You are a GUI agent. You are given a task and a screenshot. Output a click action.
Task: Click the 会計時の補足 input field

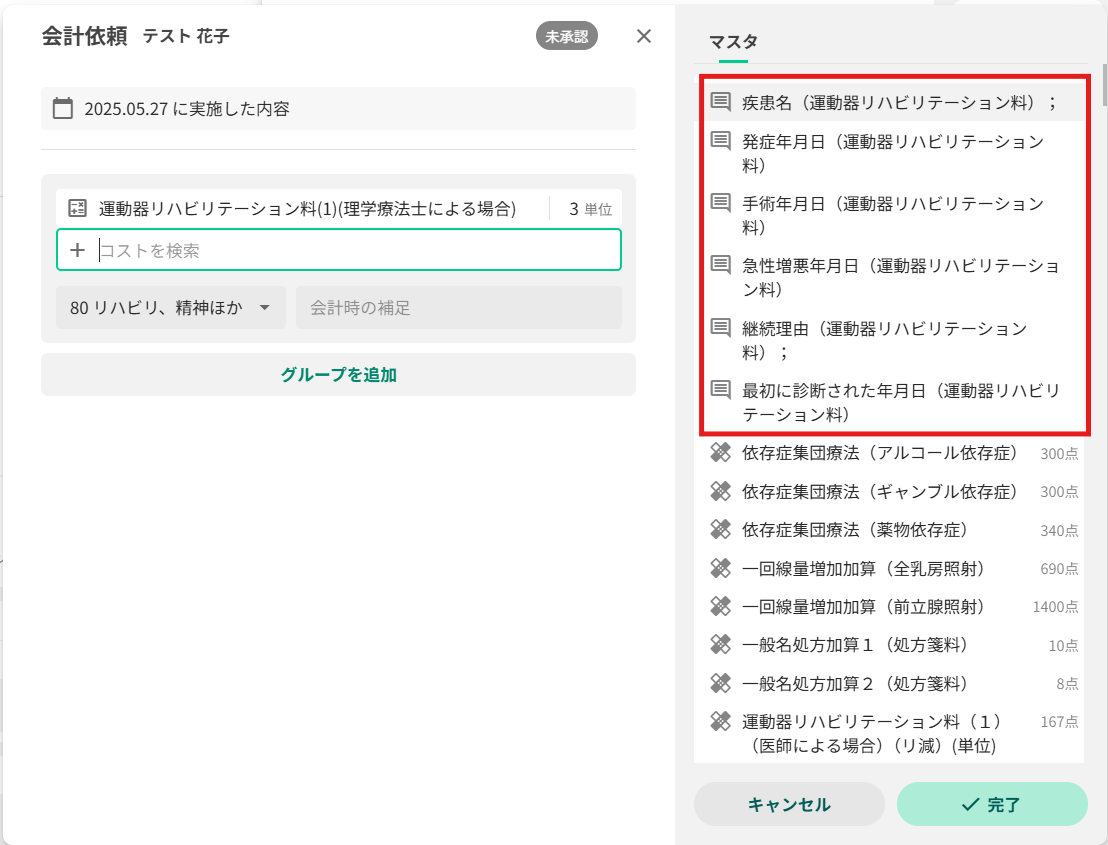pos(458,308)
